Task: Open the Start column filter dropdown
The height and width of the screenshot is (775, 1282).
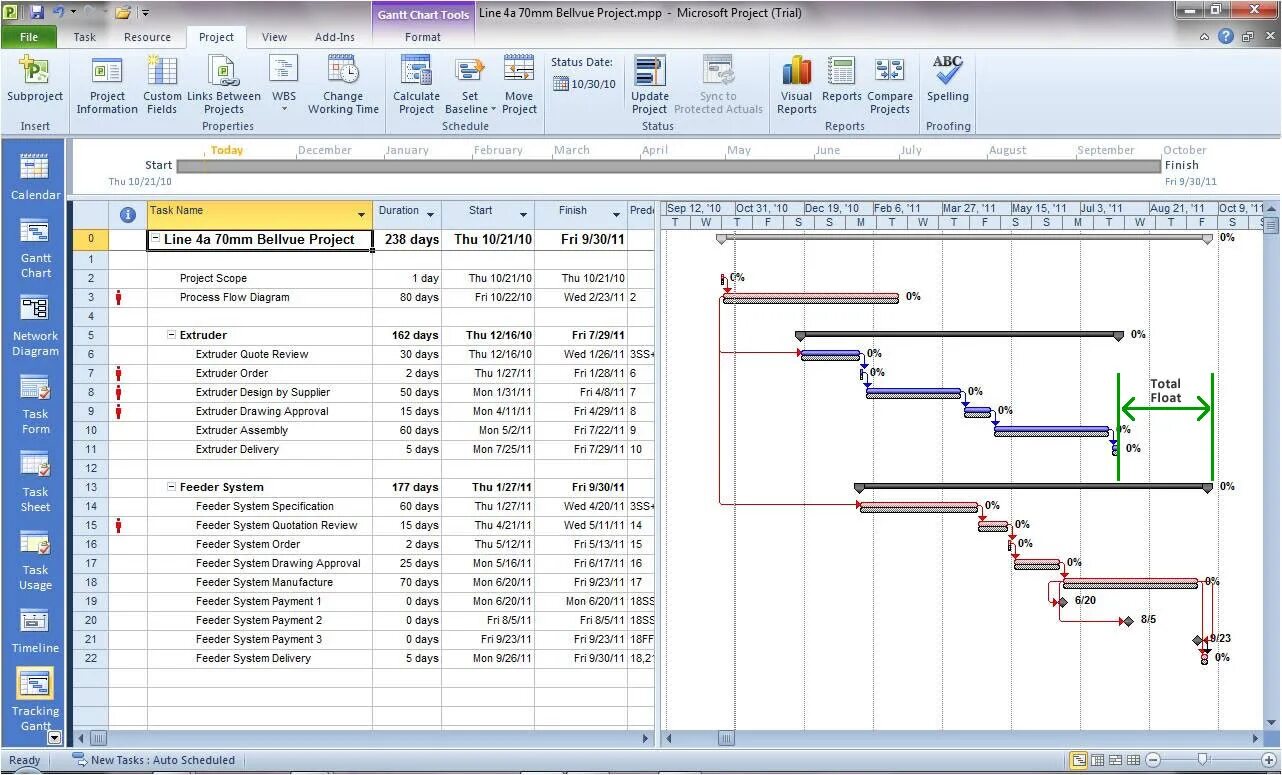Action: point(523,215)
